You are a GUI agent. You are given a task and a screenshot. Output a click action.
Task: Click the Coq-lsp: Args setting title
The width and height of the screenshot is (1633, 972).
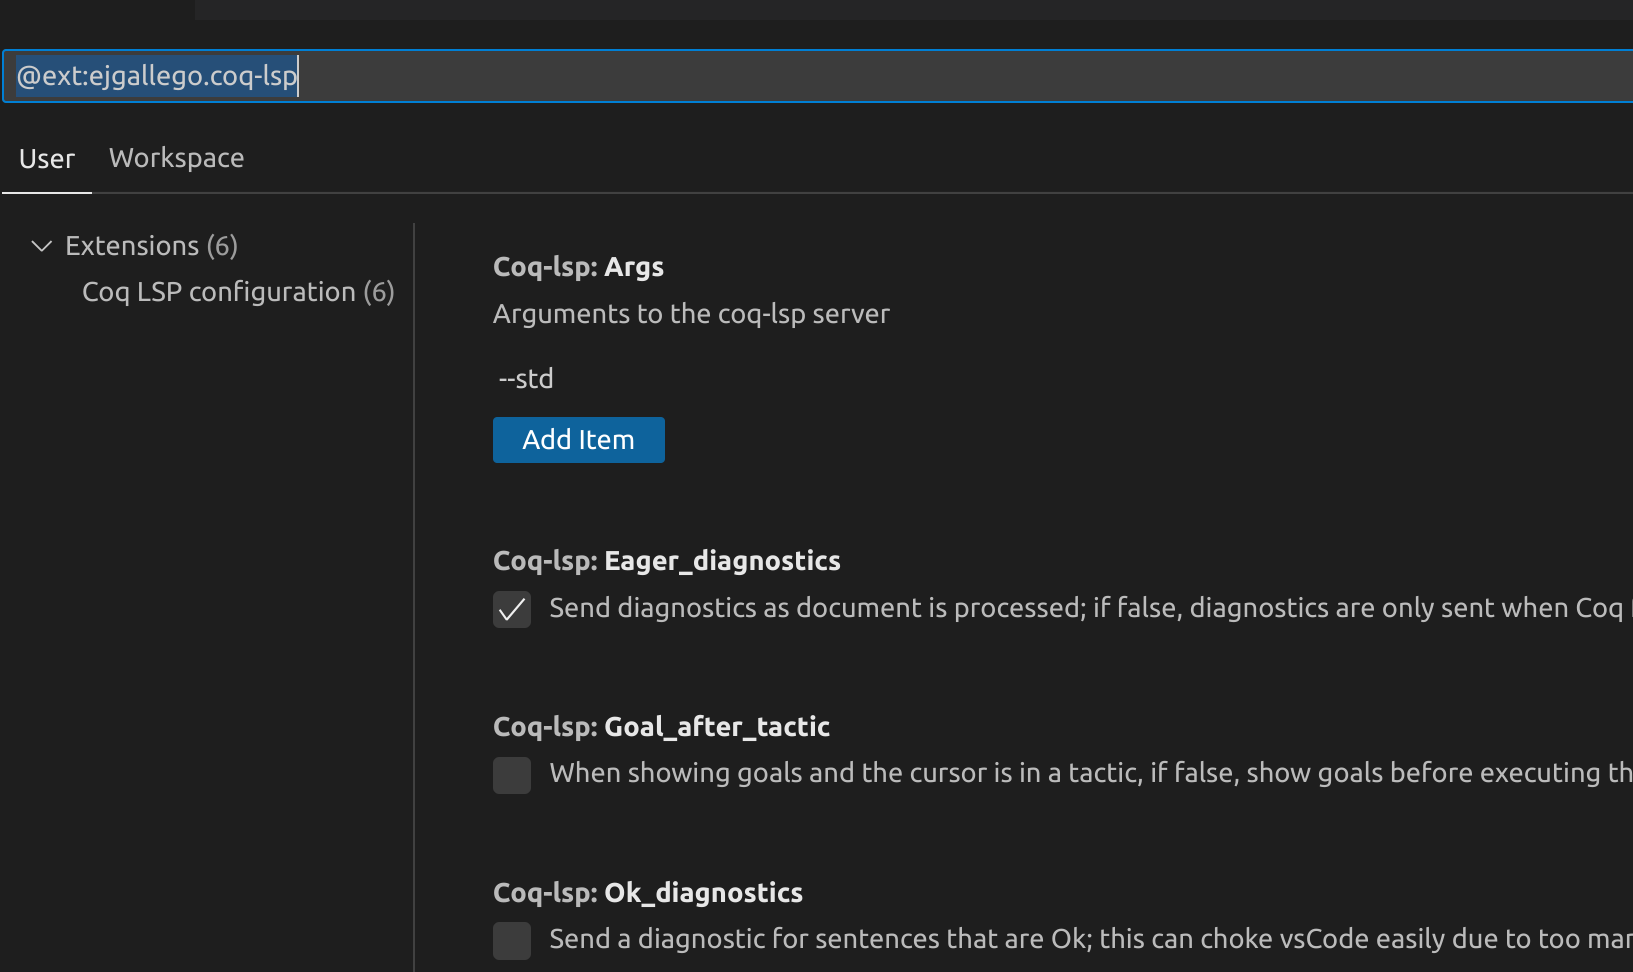coord(578,267)
